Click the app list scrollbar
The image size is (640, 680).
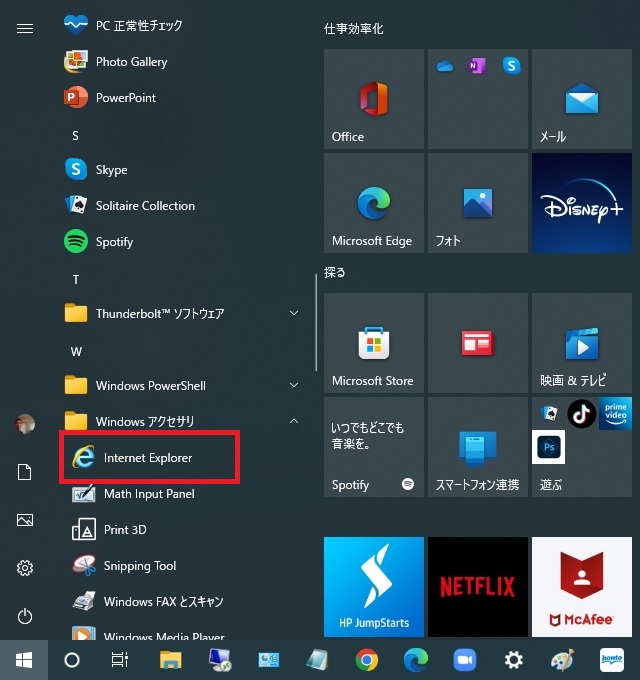(x=316, y=323)
